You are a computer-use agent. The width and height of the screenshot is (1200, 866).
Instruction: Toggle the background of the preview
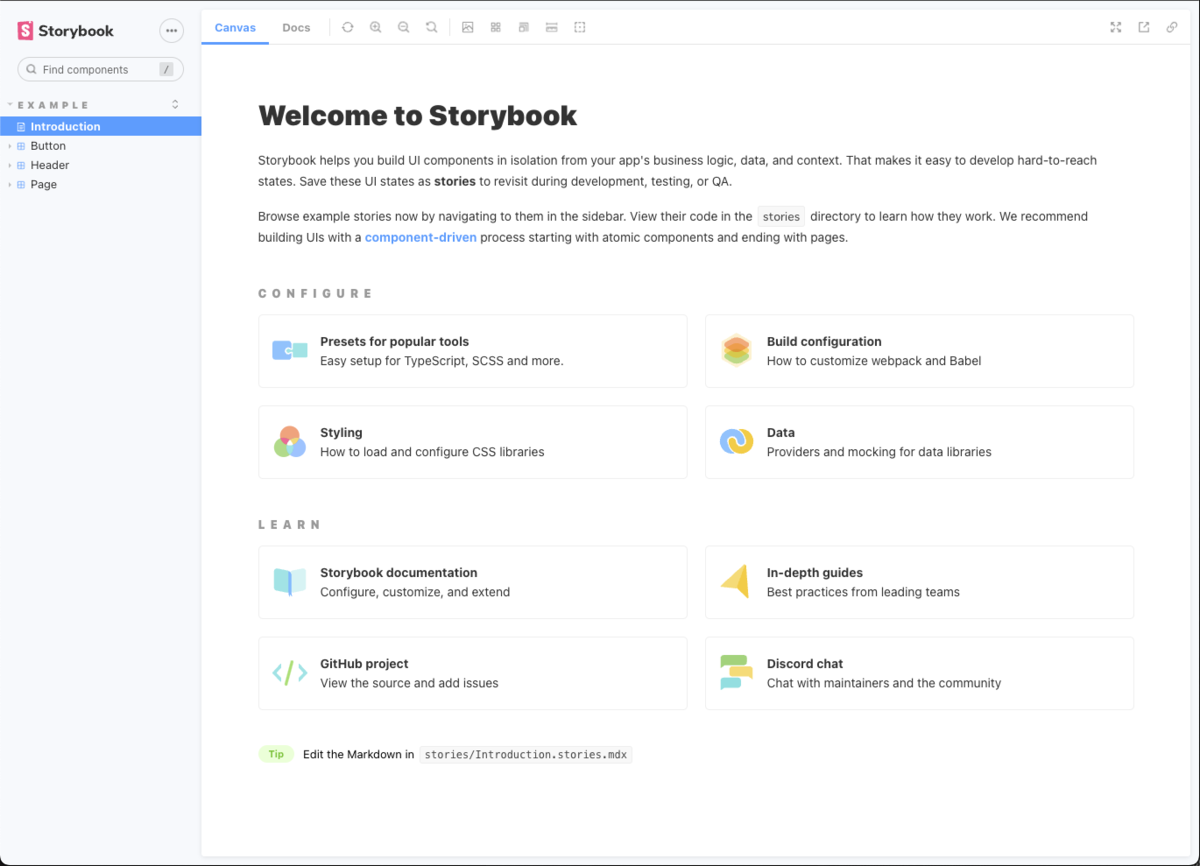click(x=468, y=27)
